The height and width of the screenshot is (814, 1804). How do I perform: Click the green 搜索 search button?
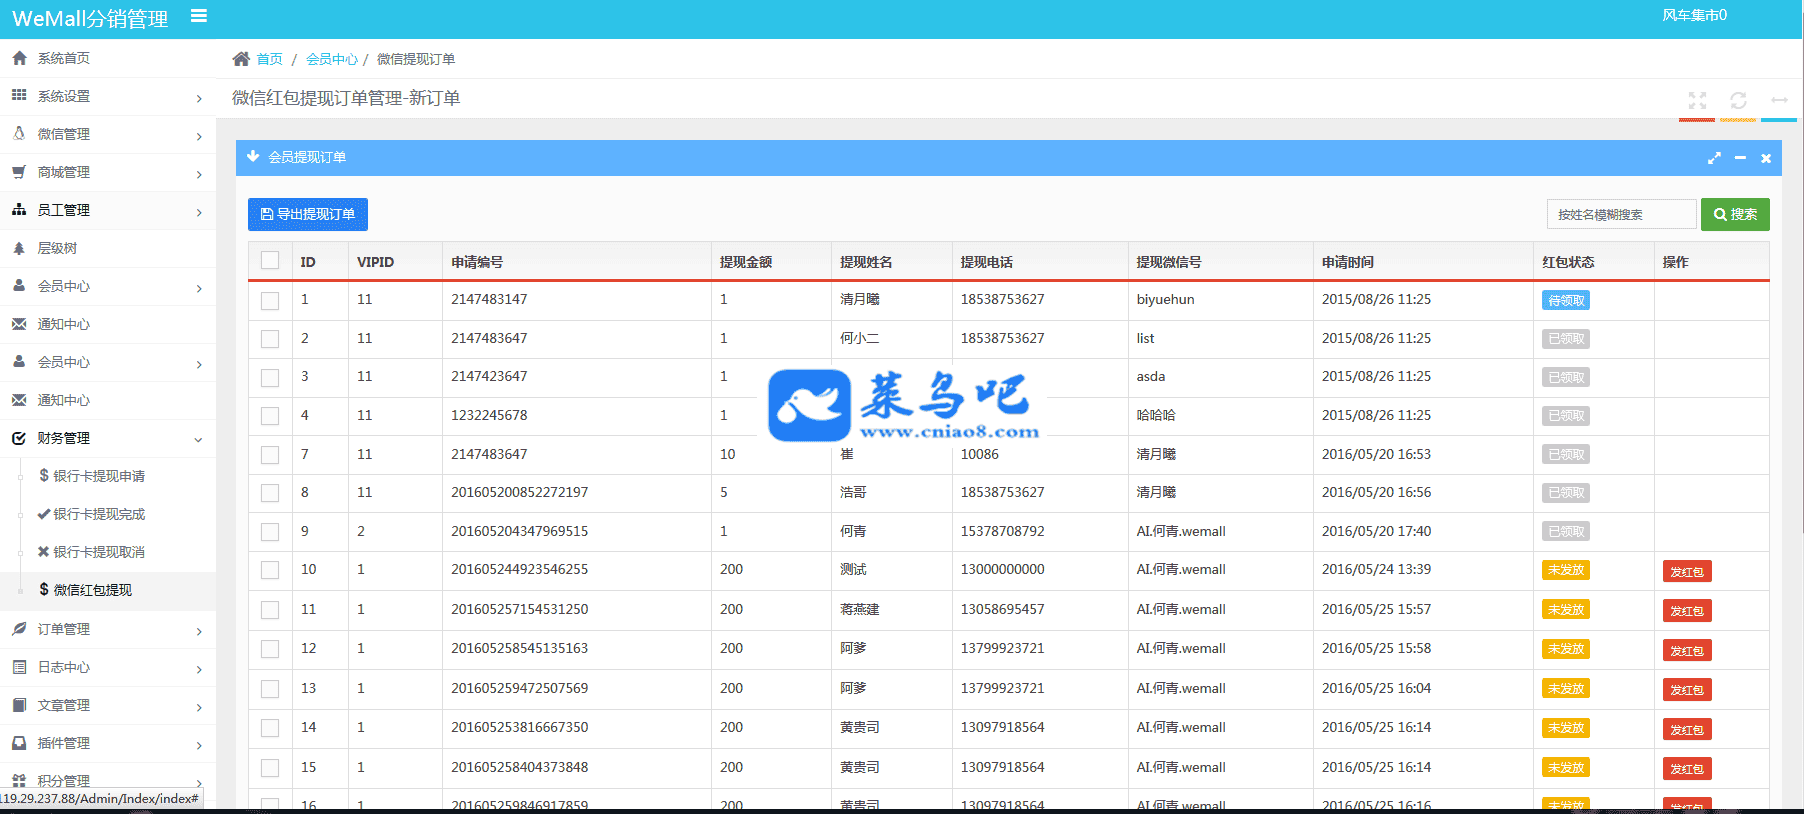pyautogui.click(x=1735, y=214)
